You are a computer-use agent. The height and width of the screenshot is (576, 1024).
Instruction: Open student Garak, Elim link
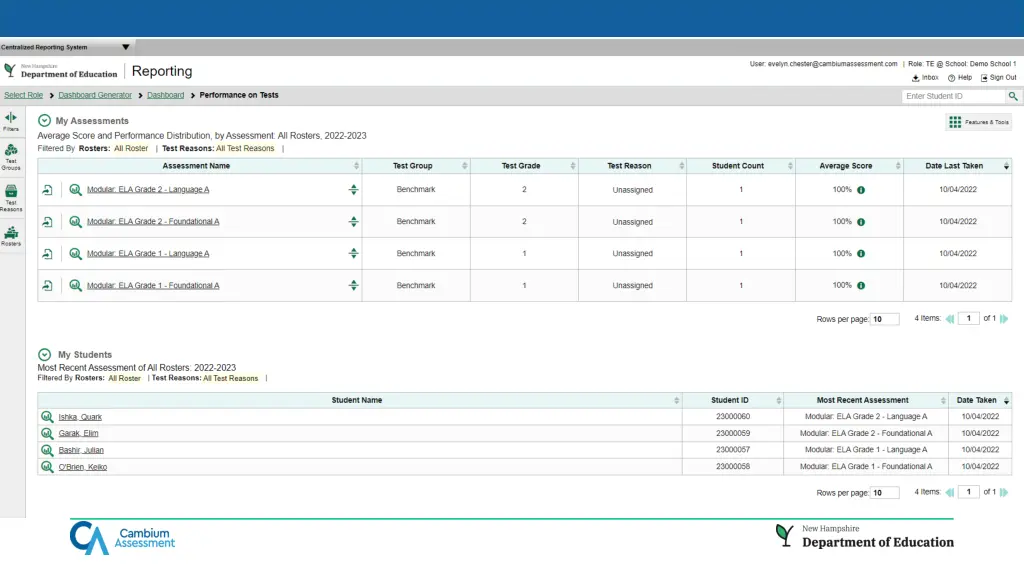pos(78,433)
